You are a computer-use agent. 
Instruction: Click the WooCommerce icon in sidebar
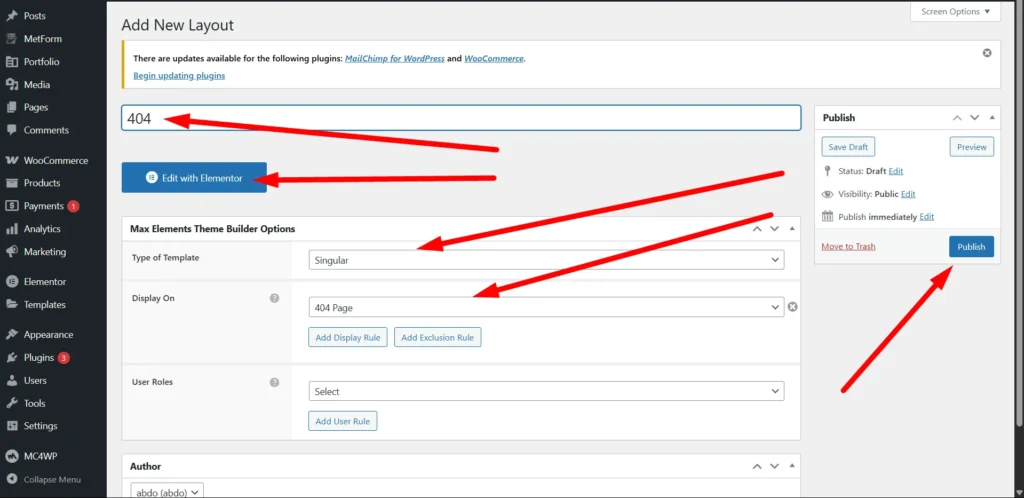[x=12, y=160]
